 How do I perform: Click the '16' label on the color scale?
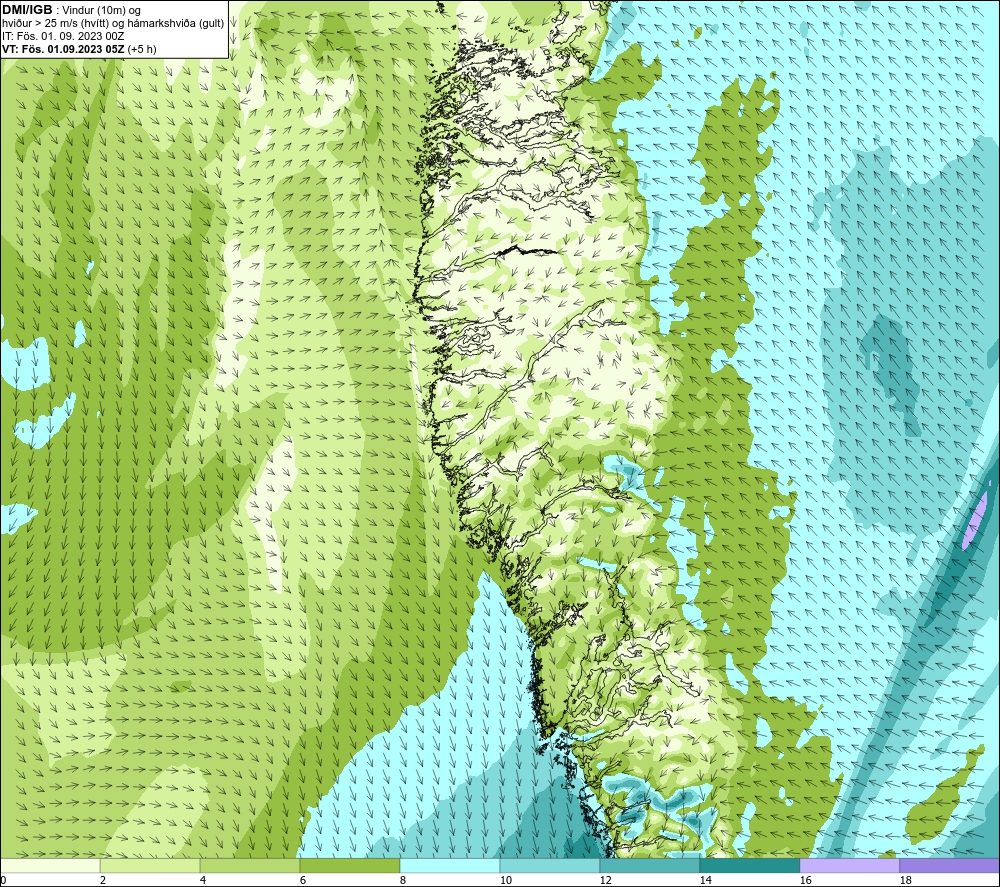tap(805, 881)
